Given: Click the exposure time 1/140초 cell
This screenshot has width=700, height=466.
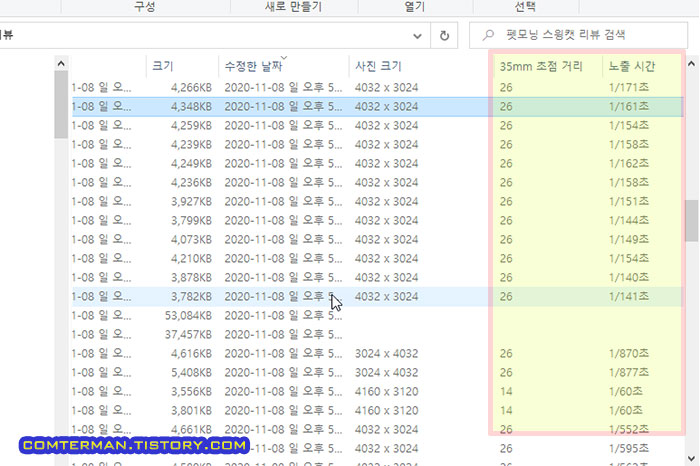Looking at the screenshot, I should point(629,278).
